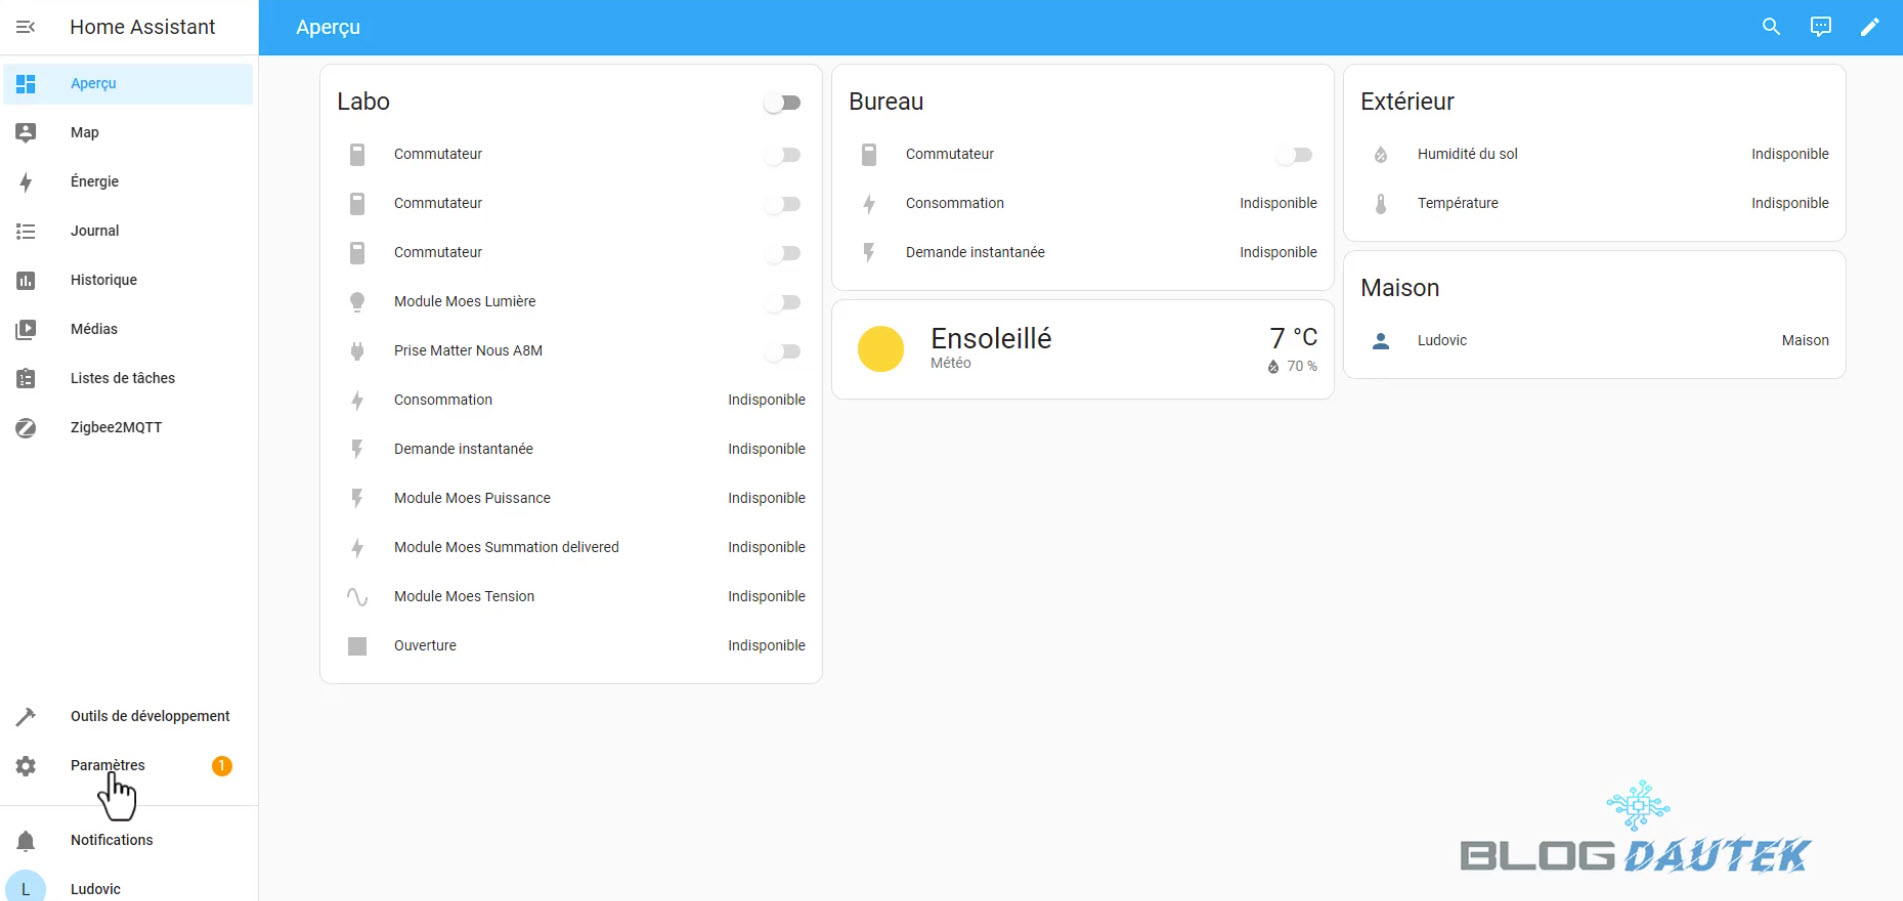Open Paramètres in the sidebar
This screenshot has width=1903, height=901.
coord(108,766)
